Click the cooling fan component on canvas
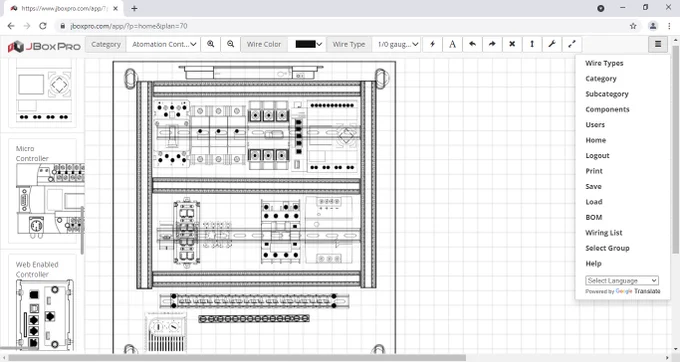This screenshot has width=680, height=362. [165, 333]
